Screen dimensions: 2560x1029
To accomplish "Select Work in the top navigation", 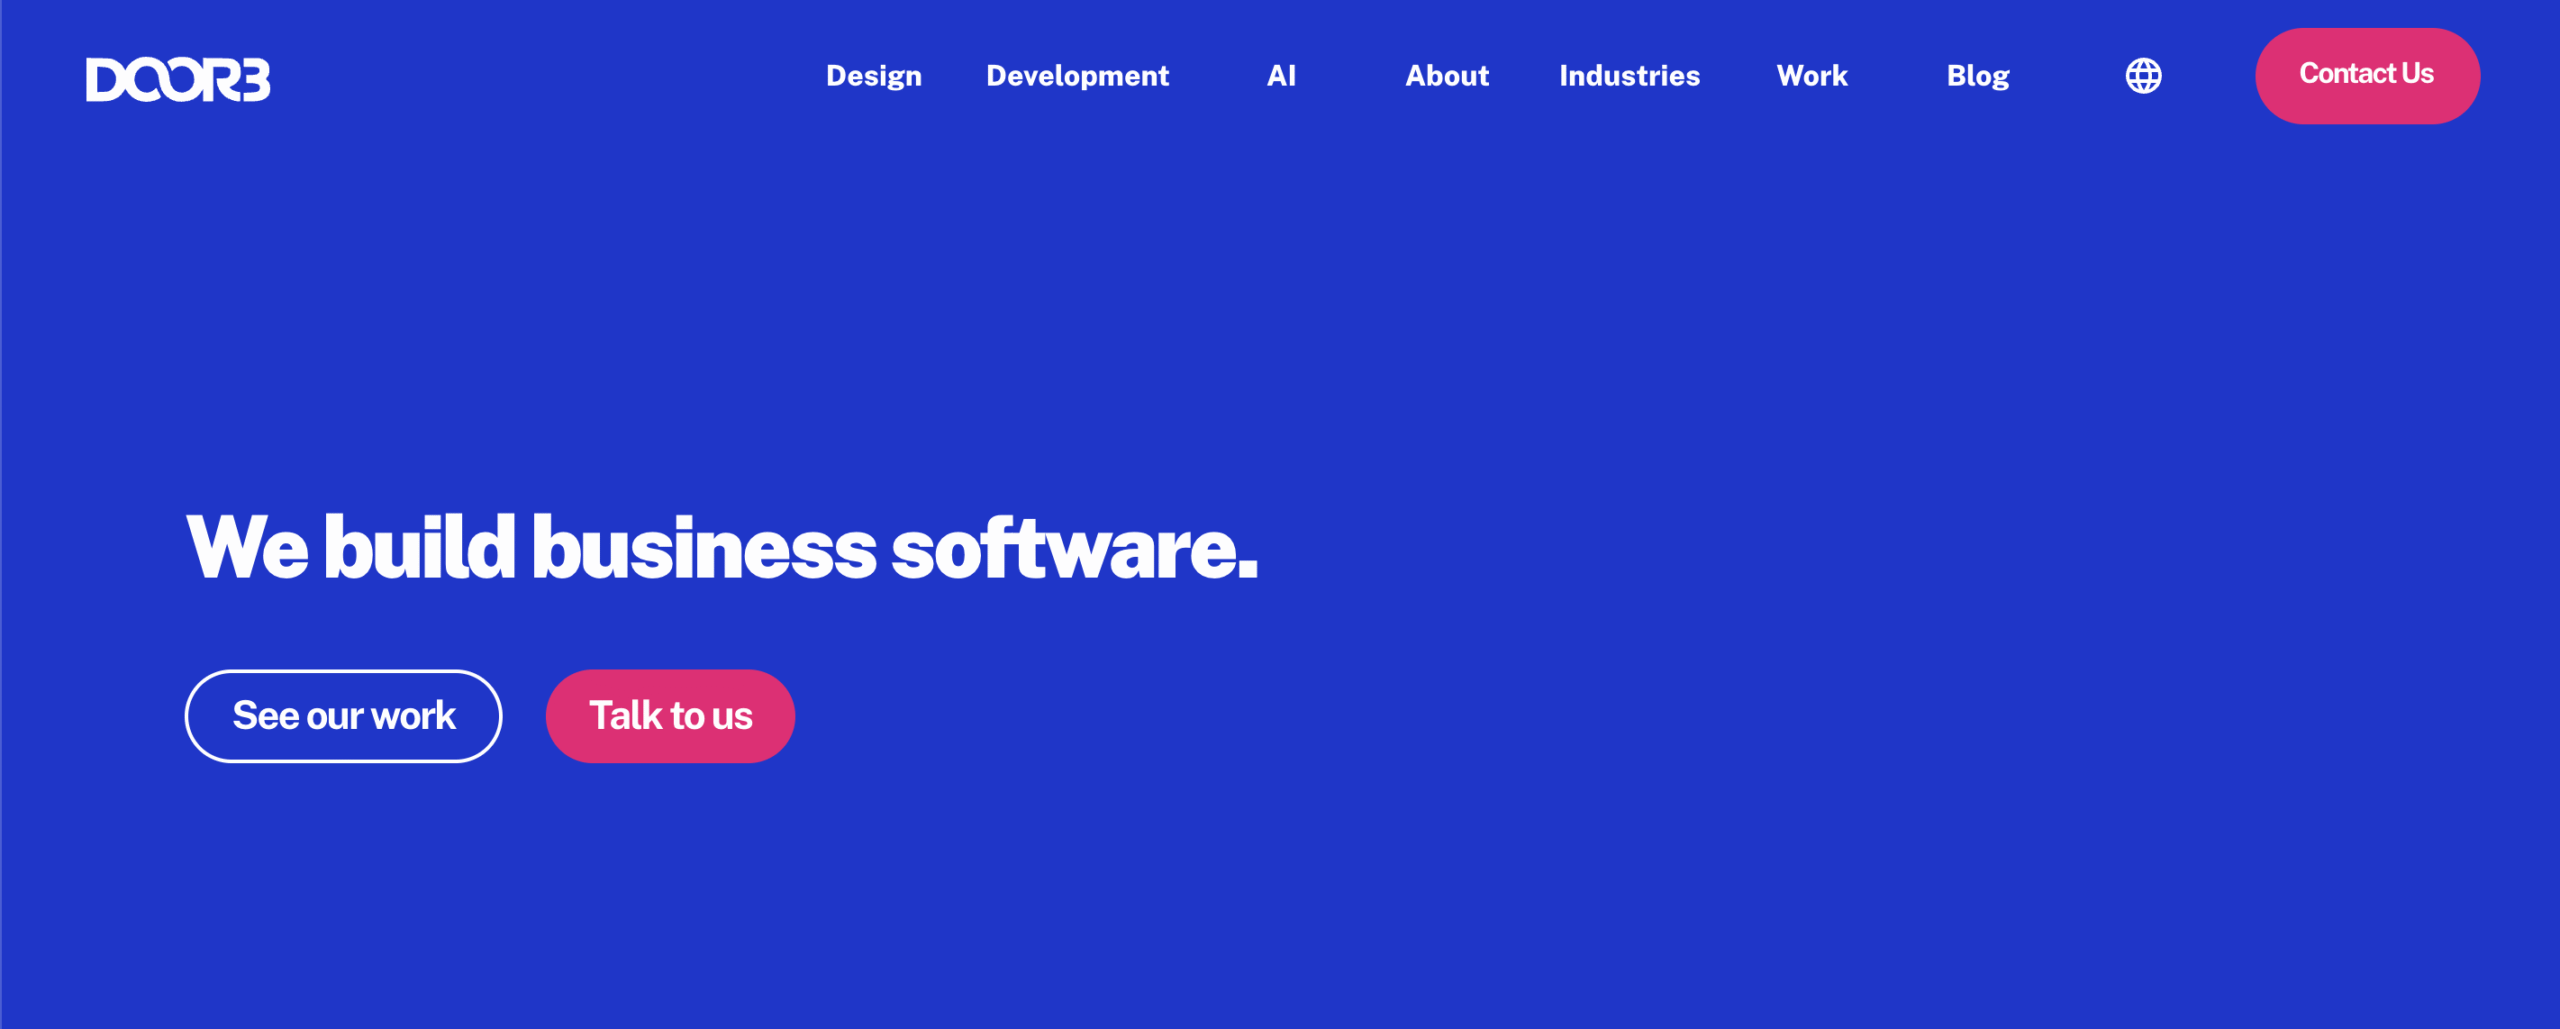I will coord(1811,76).
